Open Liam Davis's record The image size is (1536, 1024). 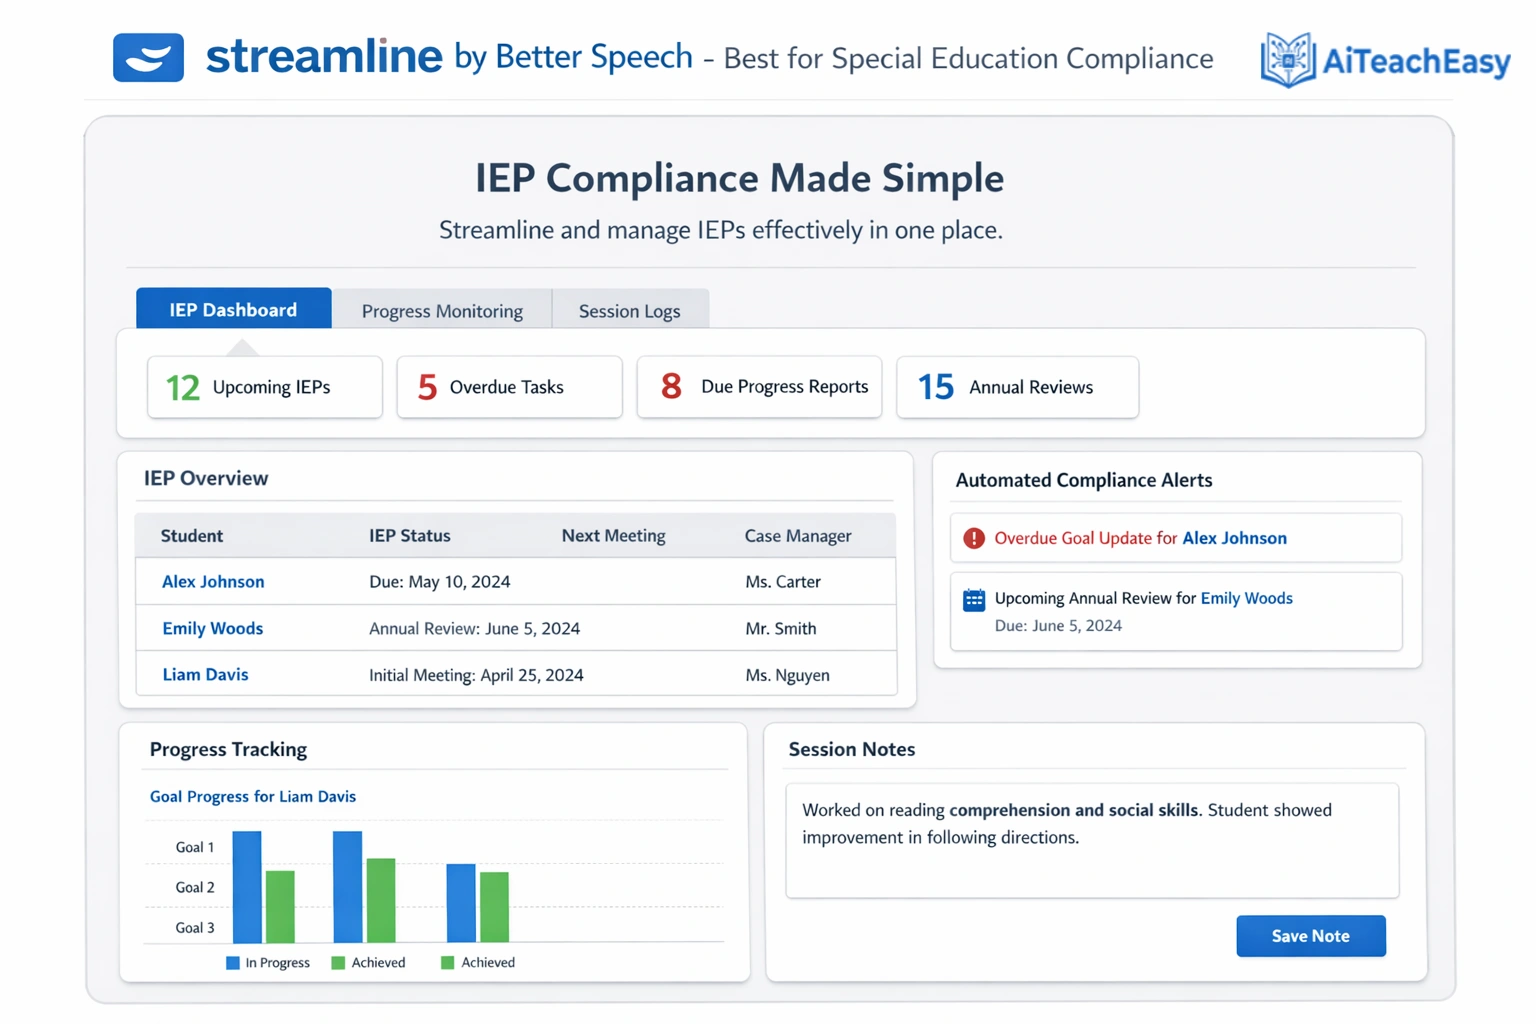point(205,674)
